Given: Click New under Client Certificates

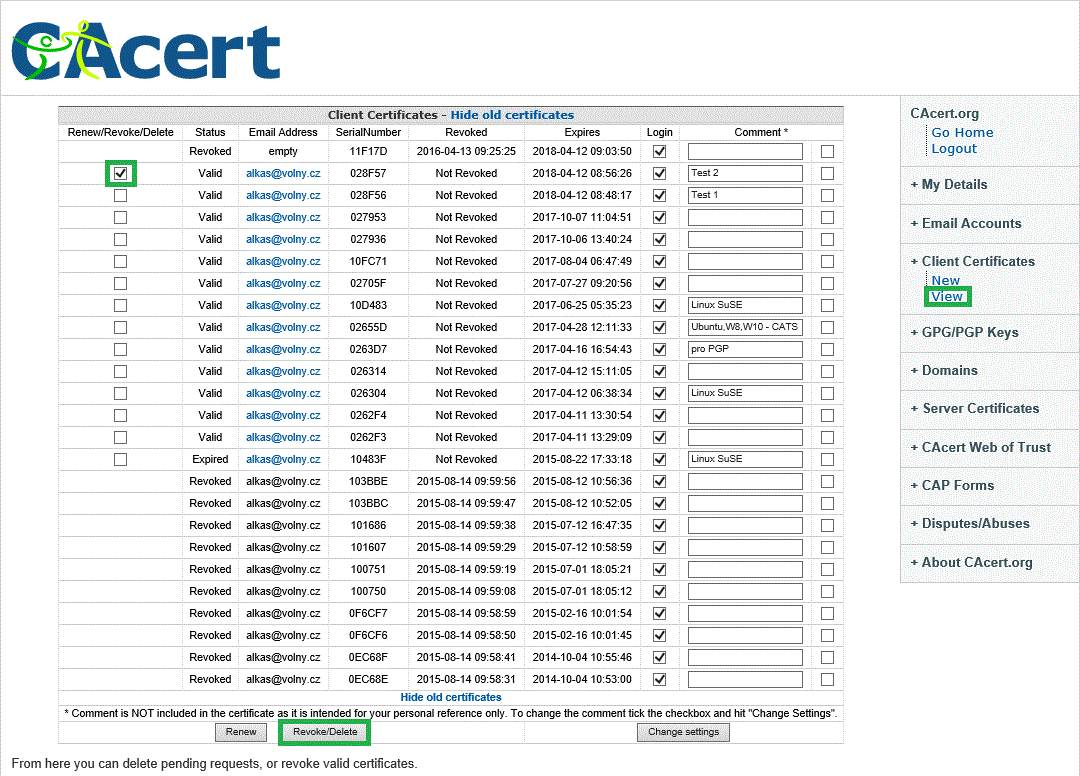Looking at the screenshot, I should click(x=945, y=280).
